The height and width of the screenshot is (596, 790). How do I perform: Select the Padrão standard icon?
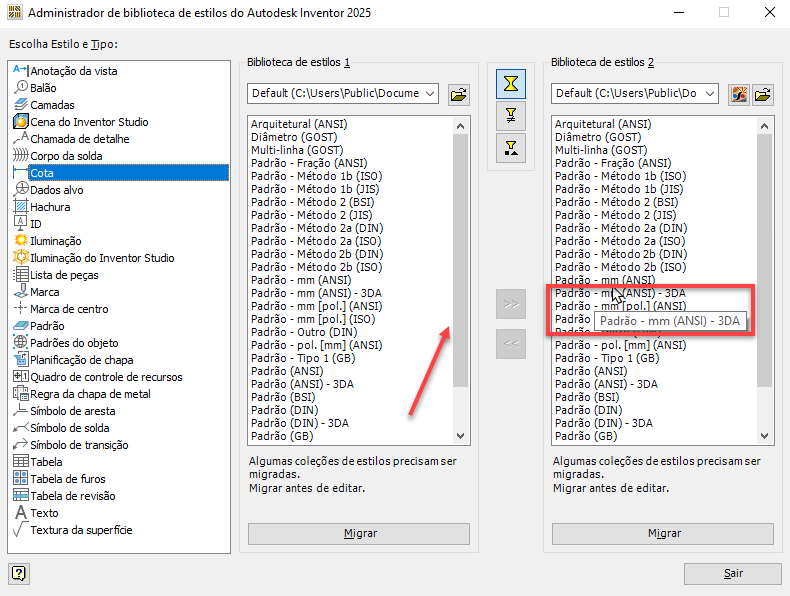pyautogui.click(x=21, y=325)
